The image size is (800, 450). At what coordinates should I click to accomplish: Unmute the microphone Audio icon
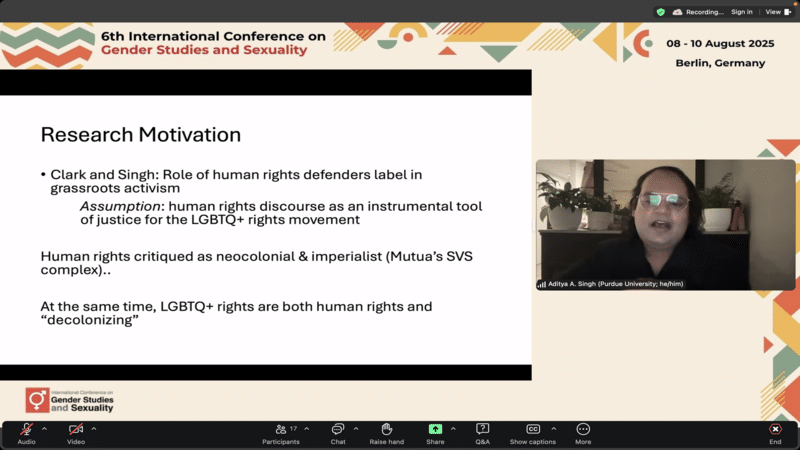pyautogui.click(x=26, y=429)
